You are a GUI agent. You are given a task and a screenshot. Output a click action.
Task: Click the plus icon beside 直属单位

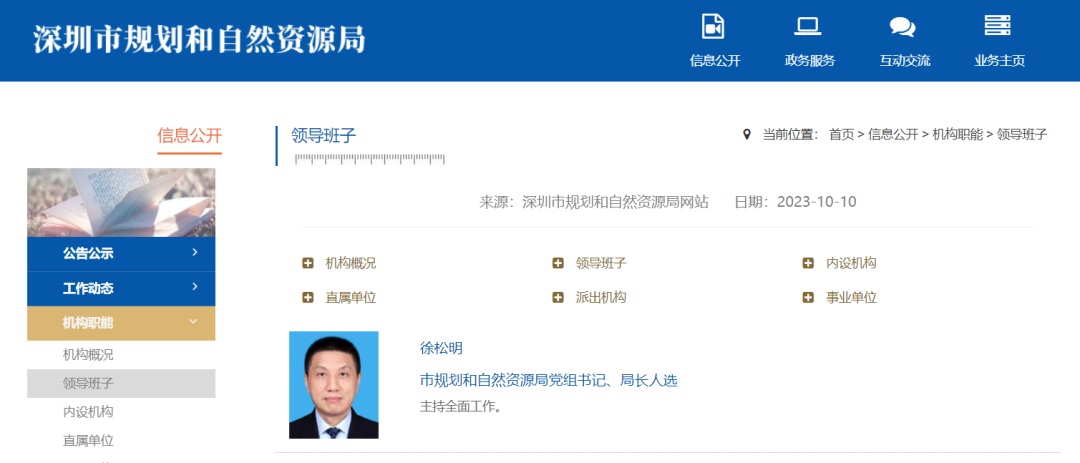point(308,298)
